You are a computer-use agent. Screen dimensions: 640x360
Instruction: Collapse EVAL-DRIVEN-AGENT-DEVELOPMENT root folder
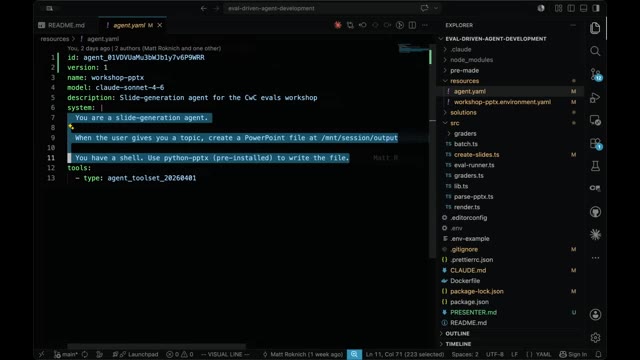[496, 39]
